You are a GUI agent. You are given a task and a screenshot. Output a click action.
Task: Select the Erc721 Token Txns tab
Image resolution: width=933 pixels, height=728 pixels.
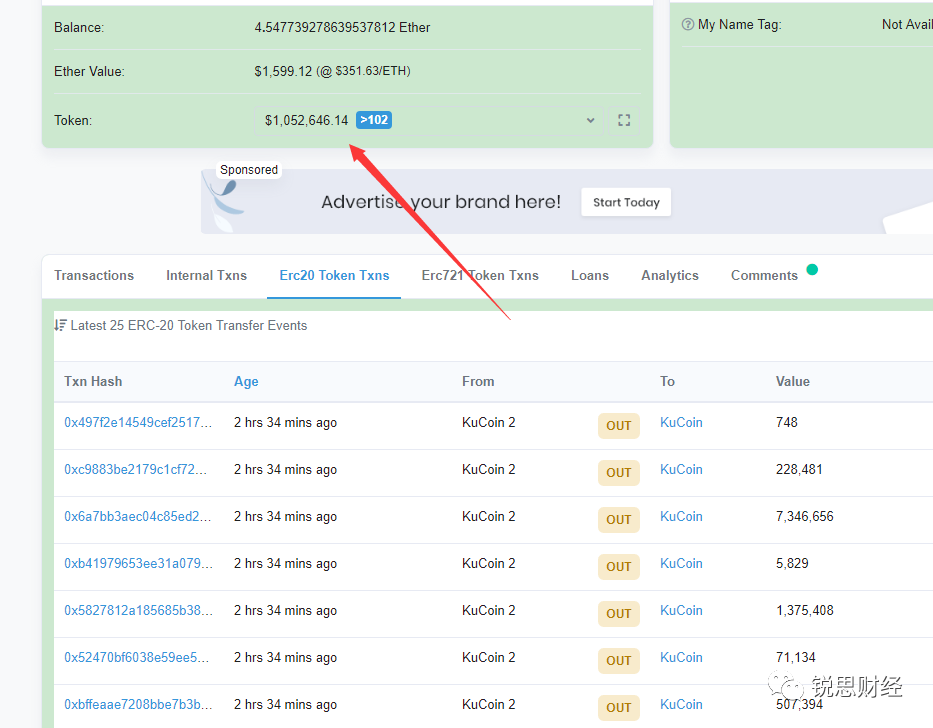[480, 276]
